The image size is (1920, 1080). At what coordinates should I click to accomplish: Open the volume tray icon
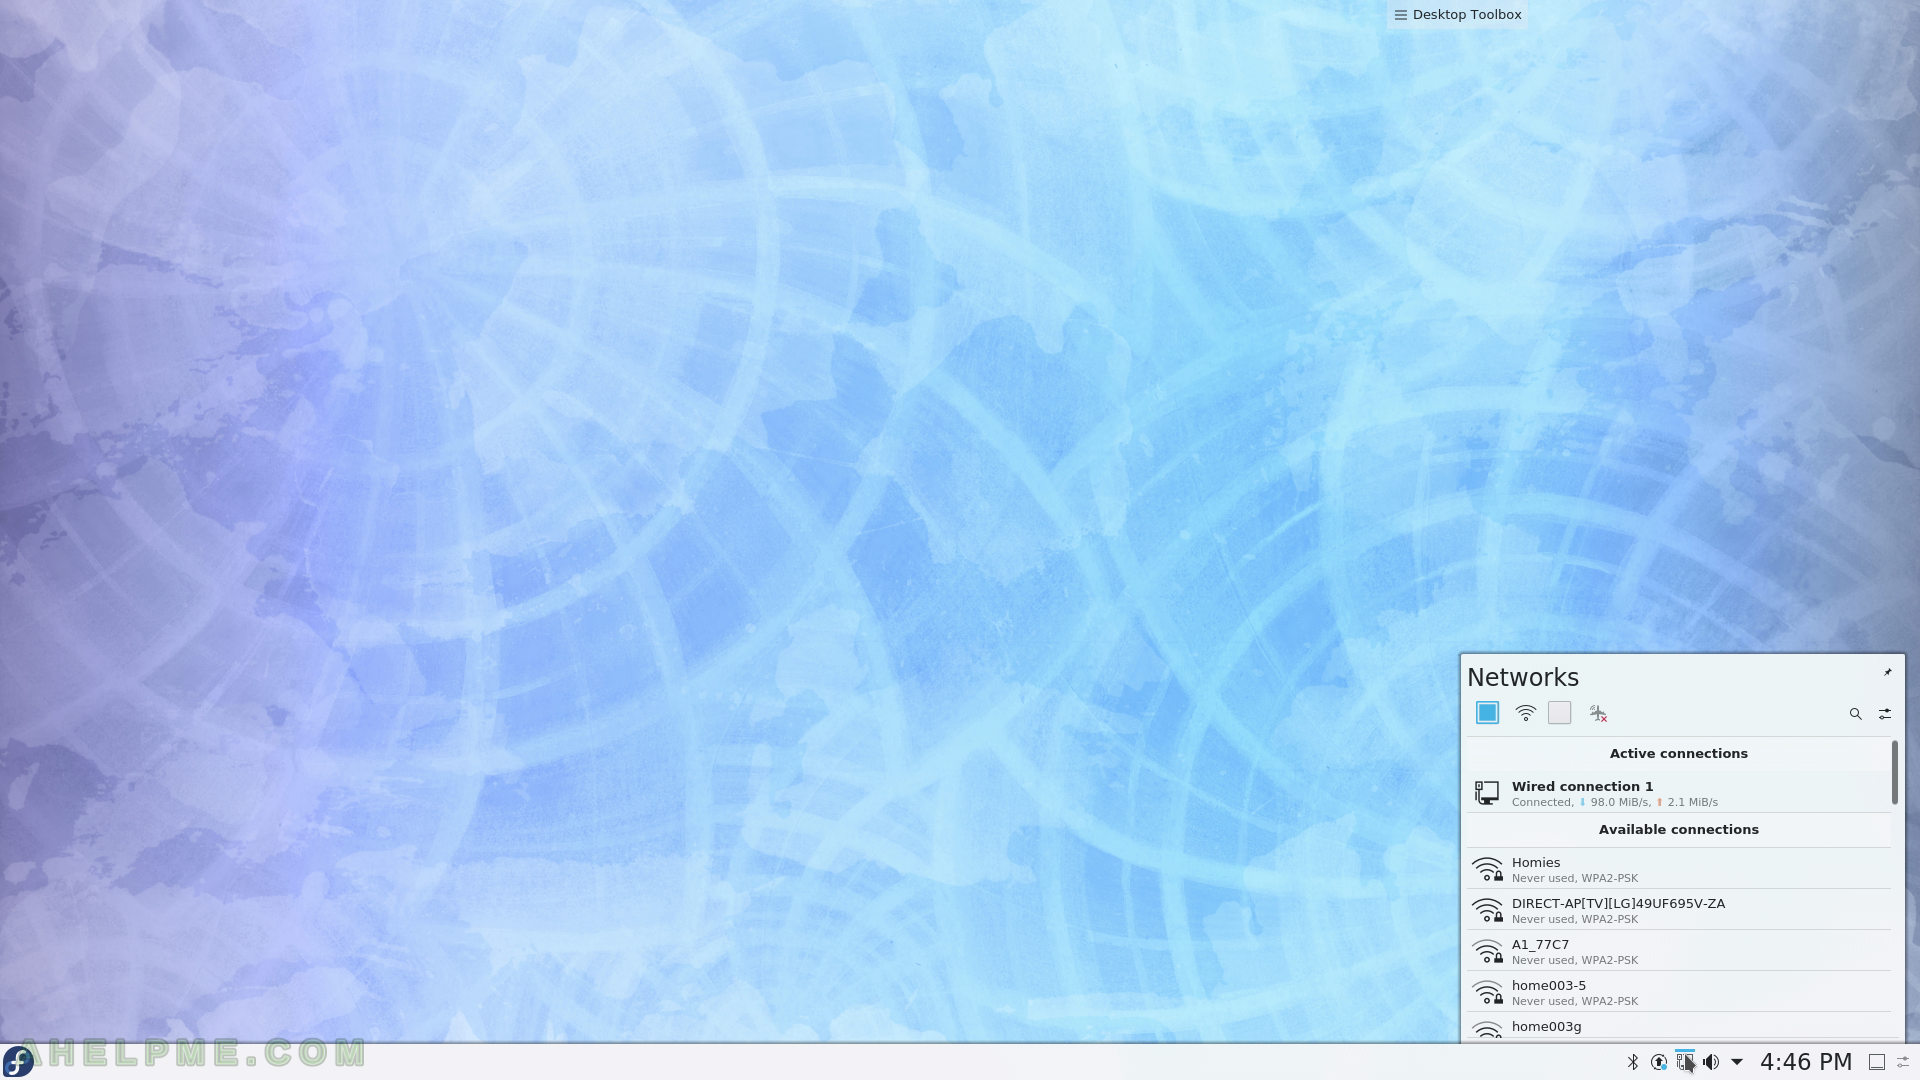(x=1711, y=1062)
